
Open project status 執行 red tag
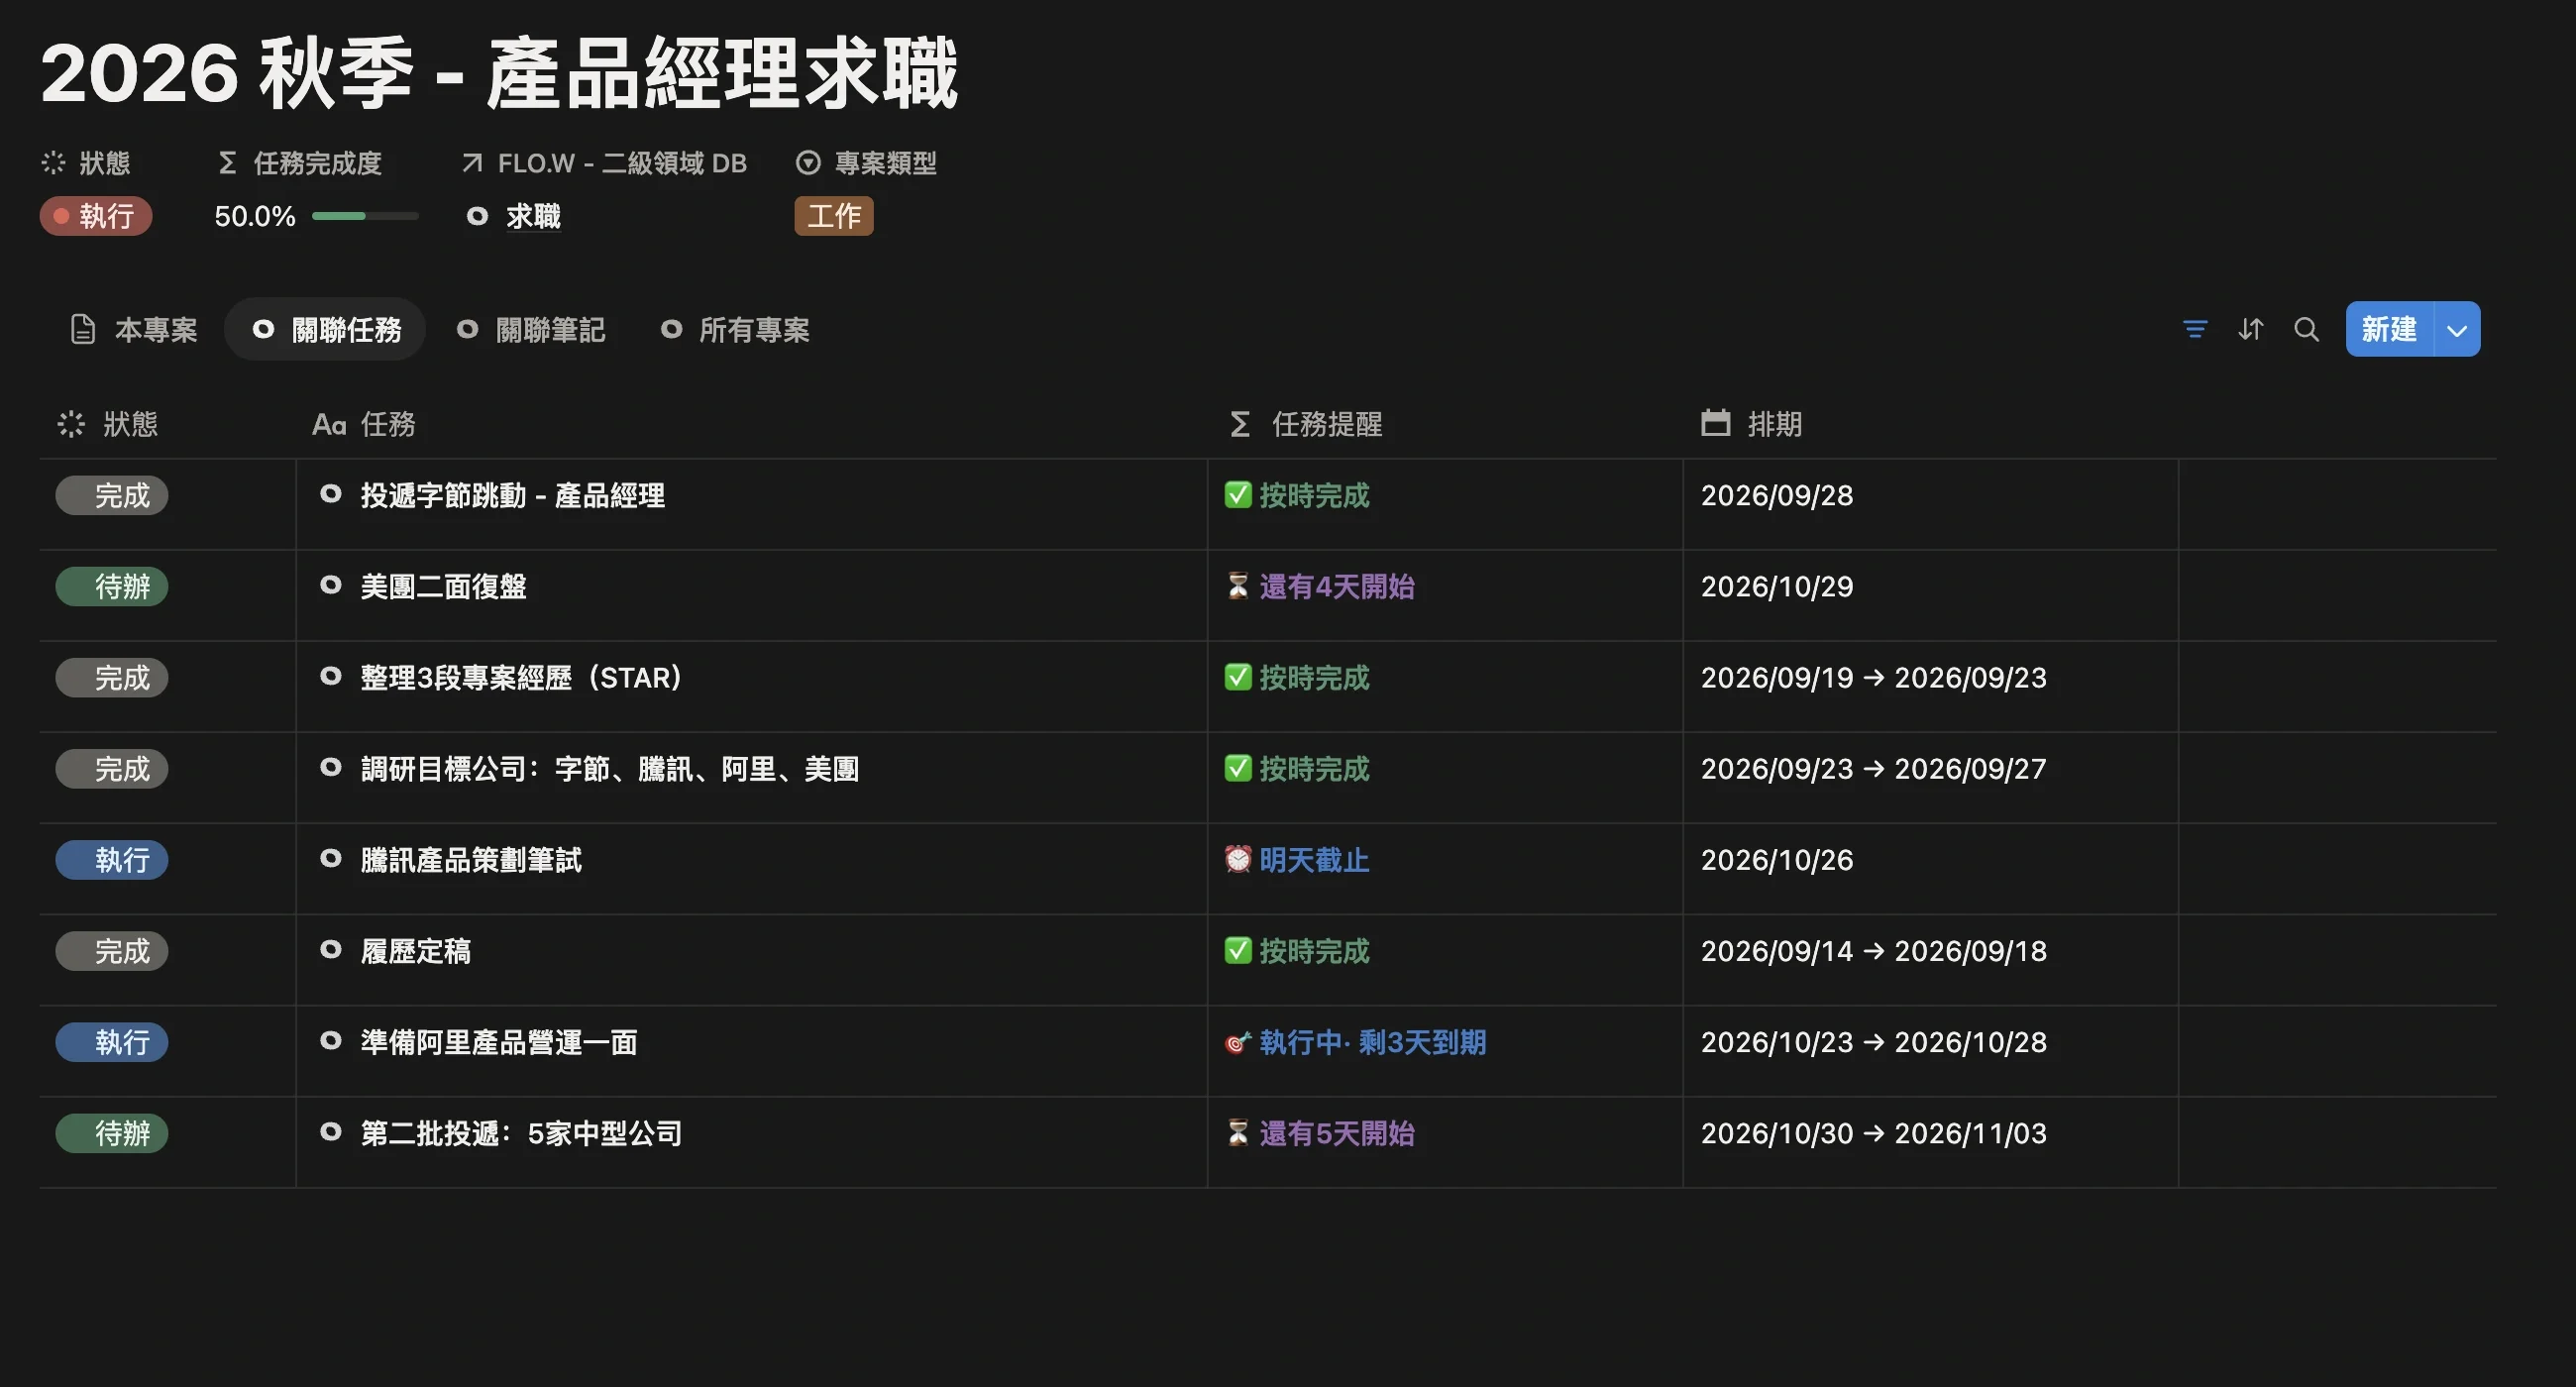(x=96, y=216)
